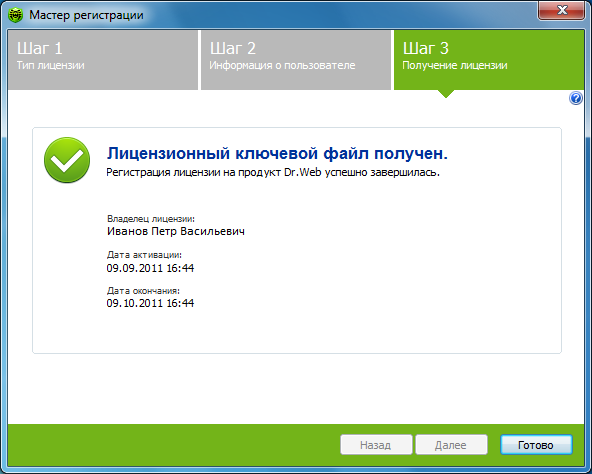Click the green success checkmark icon
The height and width of the screenshot is (474, 592).
tap(67, 160)
